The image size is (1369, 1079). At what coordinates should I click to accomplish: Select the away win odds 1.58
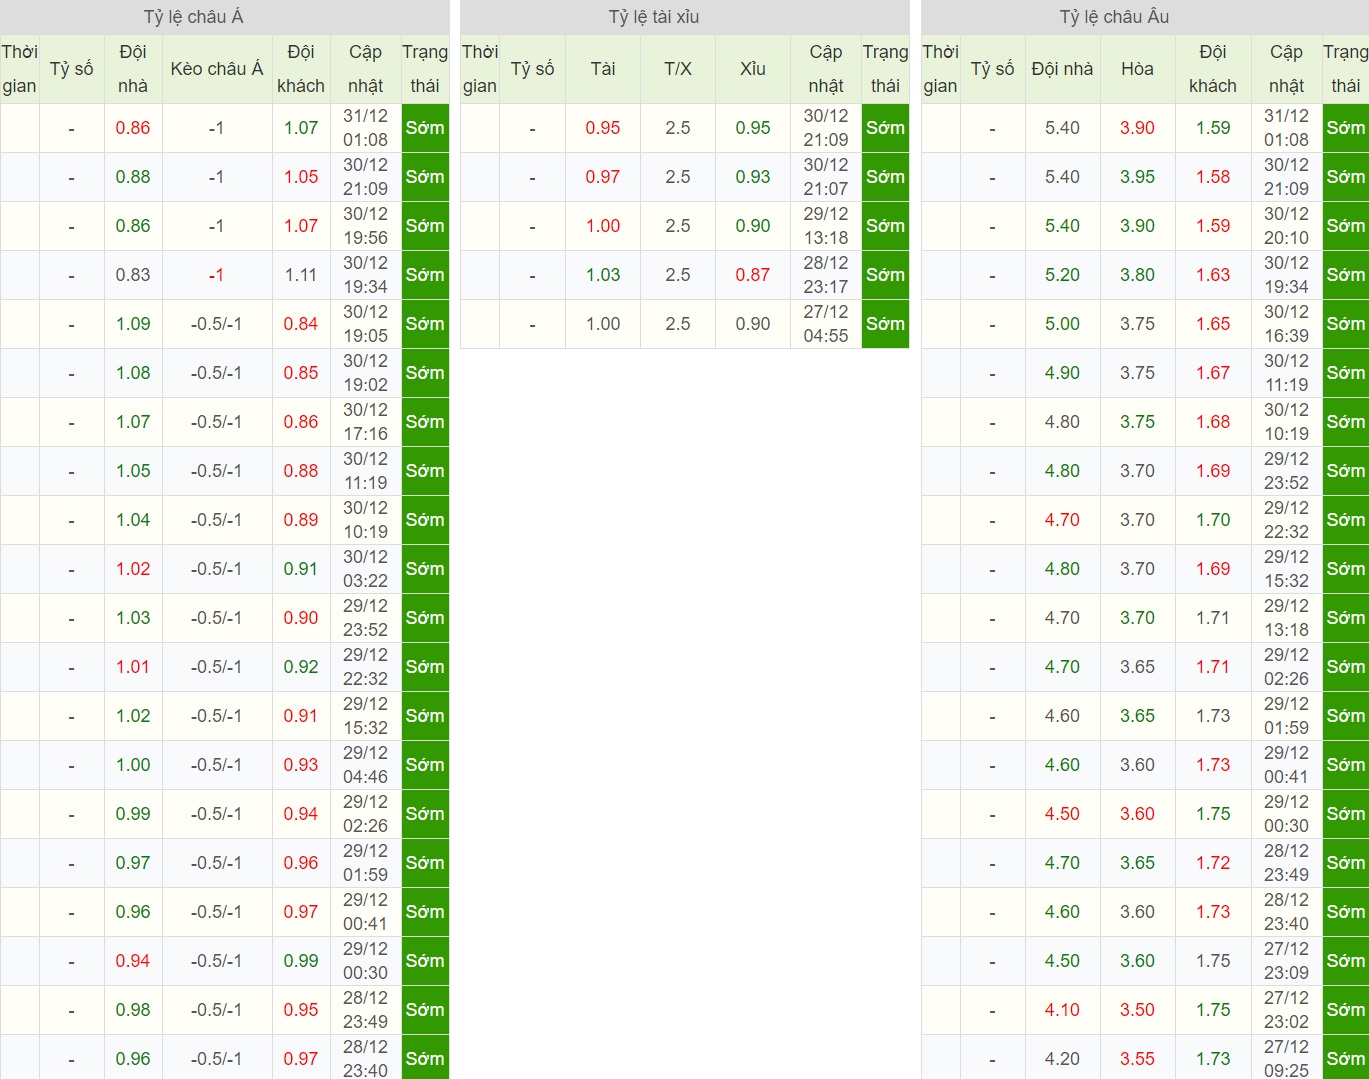click(1213, 177)
